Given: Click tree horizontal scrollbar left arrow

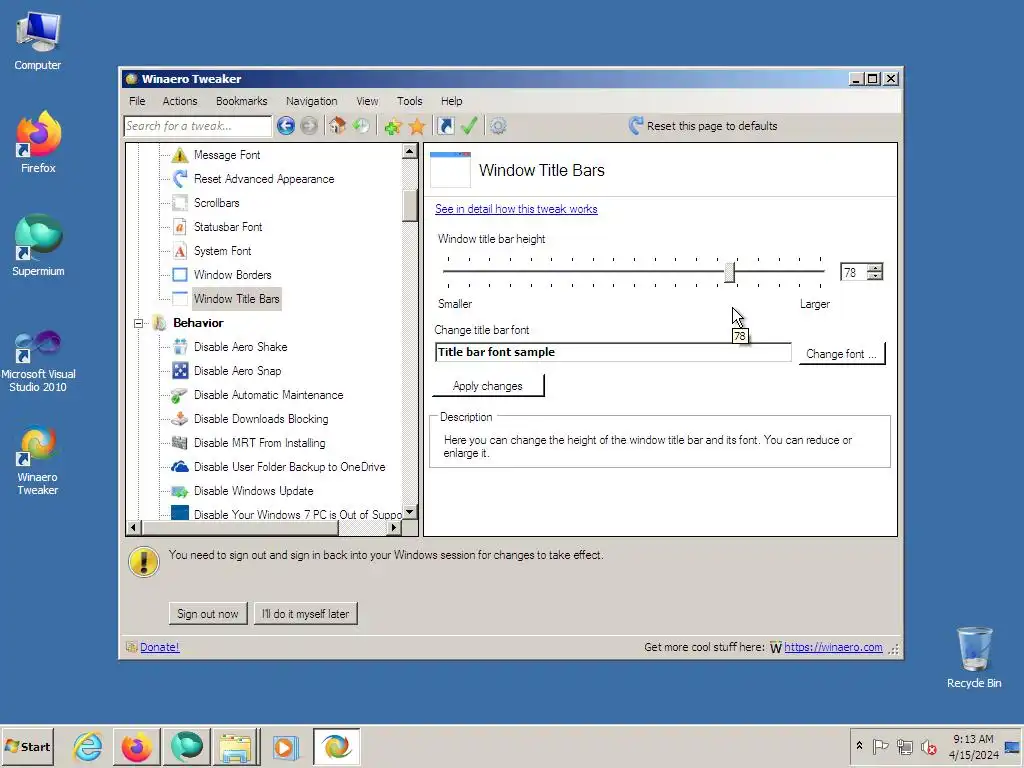Looking at the screenshot, I should (133, 527).
